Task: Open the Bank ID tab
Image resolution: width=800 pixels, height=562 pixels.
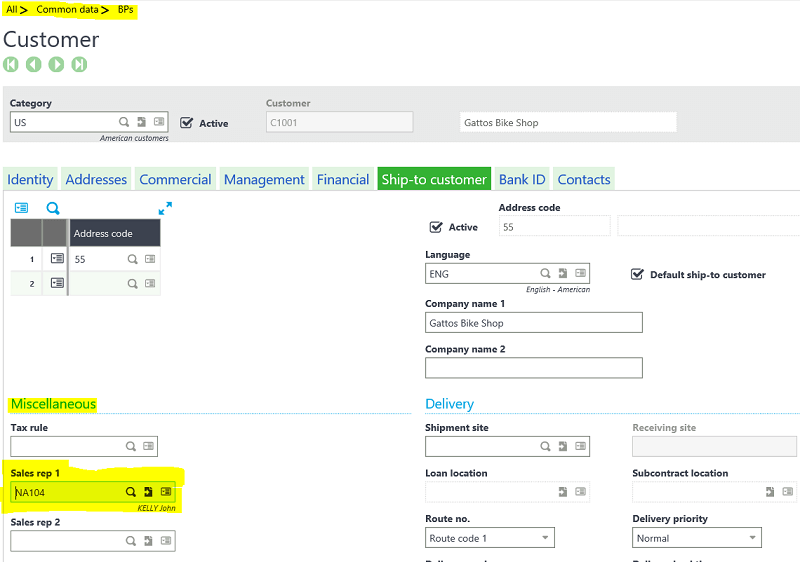Action: tap(522, 179)
